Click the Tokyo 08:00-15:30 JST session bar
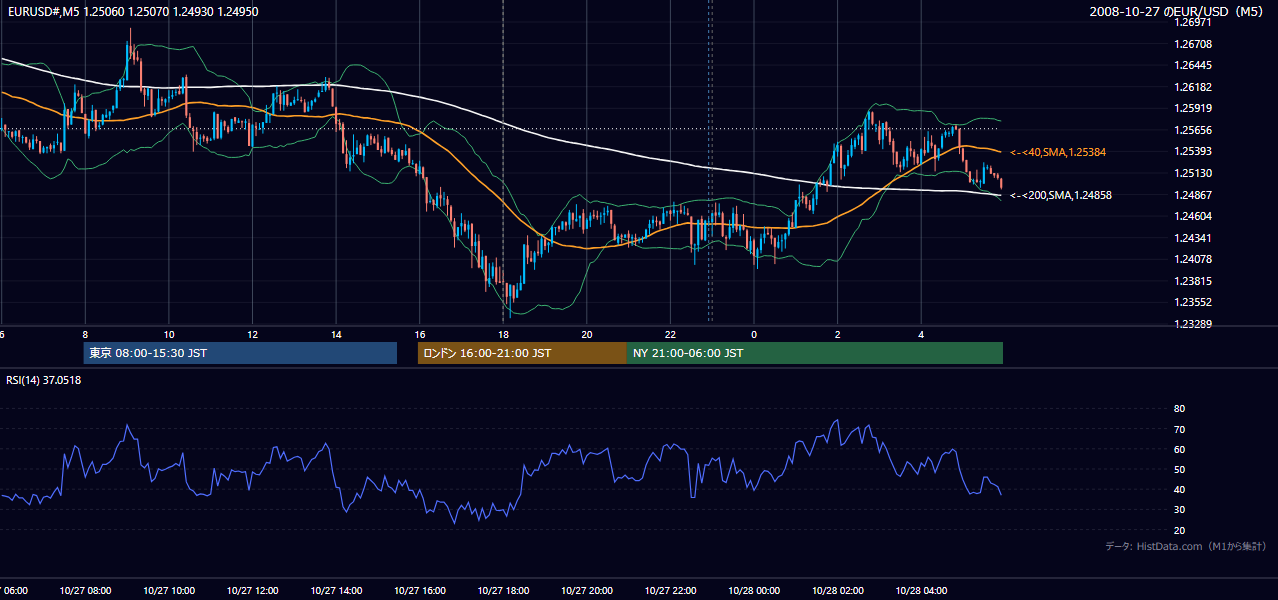This screenshot has height=600, width=1278. pos(240,353)
